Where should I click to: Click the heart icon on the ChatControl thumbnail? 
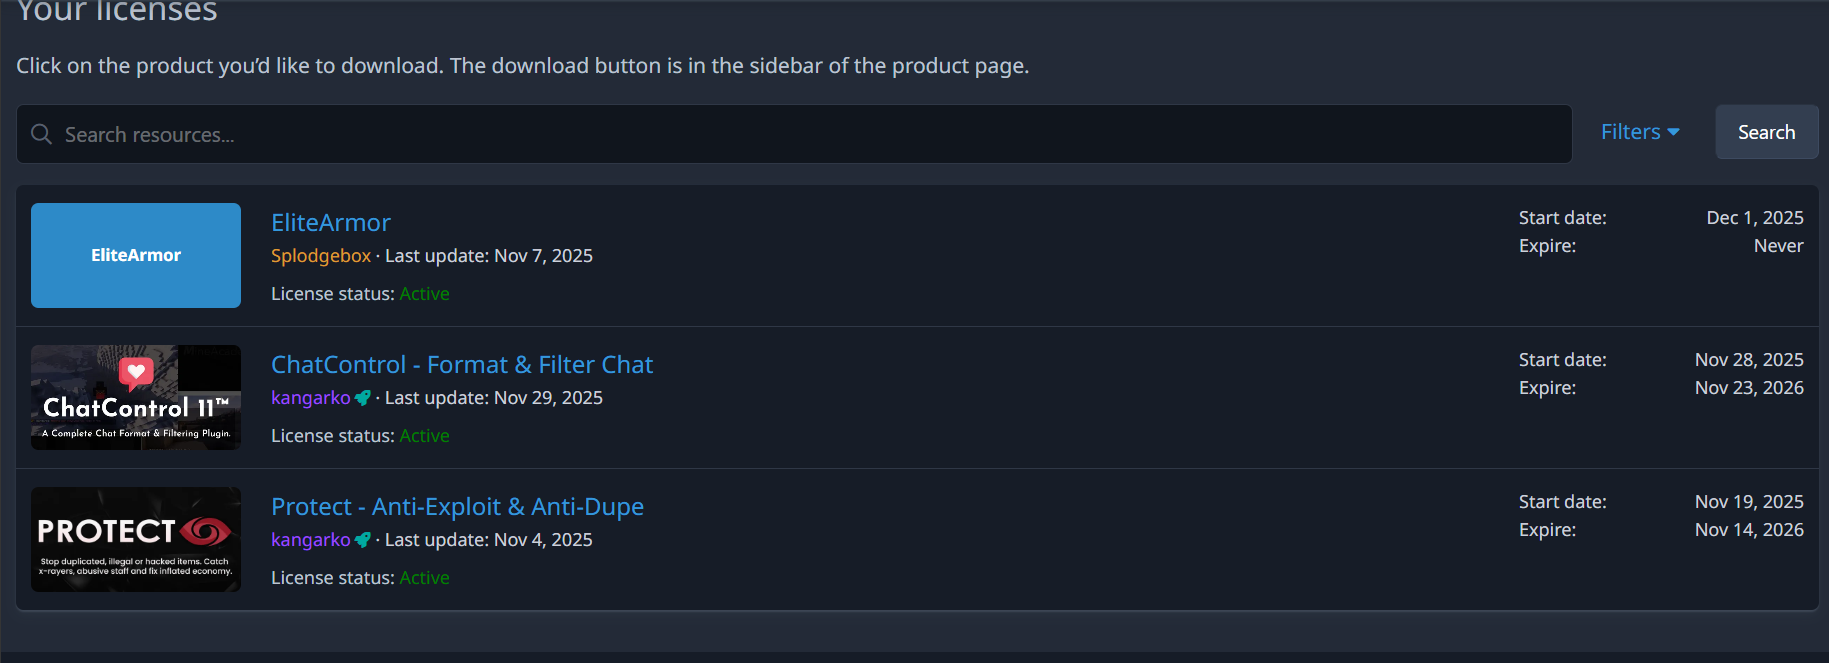click(x=136, y=373)
